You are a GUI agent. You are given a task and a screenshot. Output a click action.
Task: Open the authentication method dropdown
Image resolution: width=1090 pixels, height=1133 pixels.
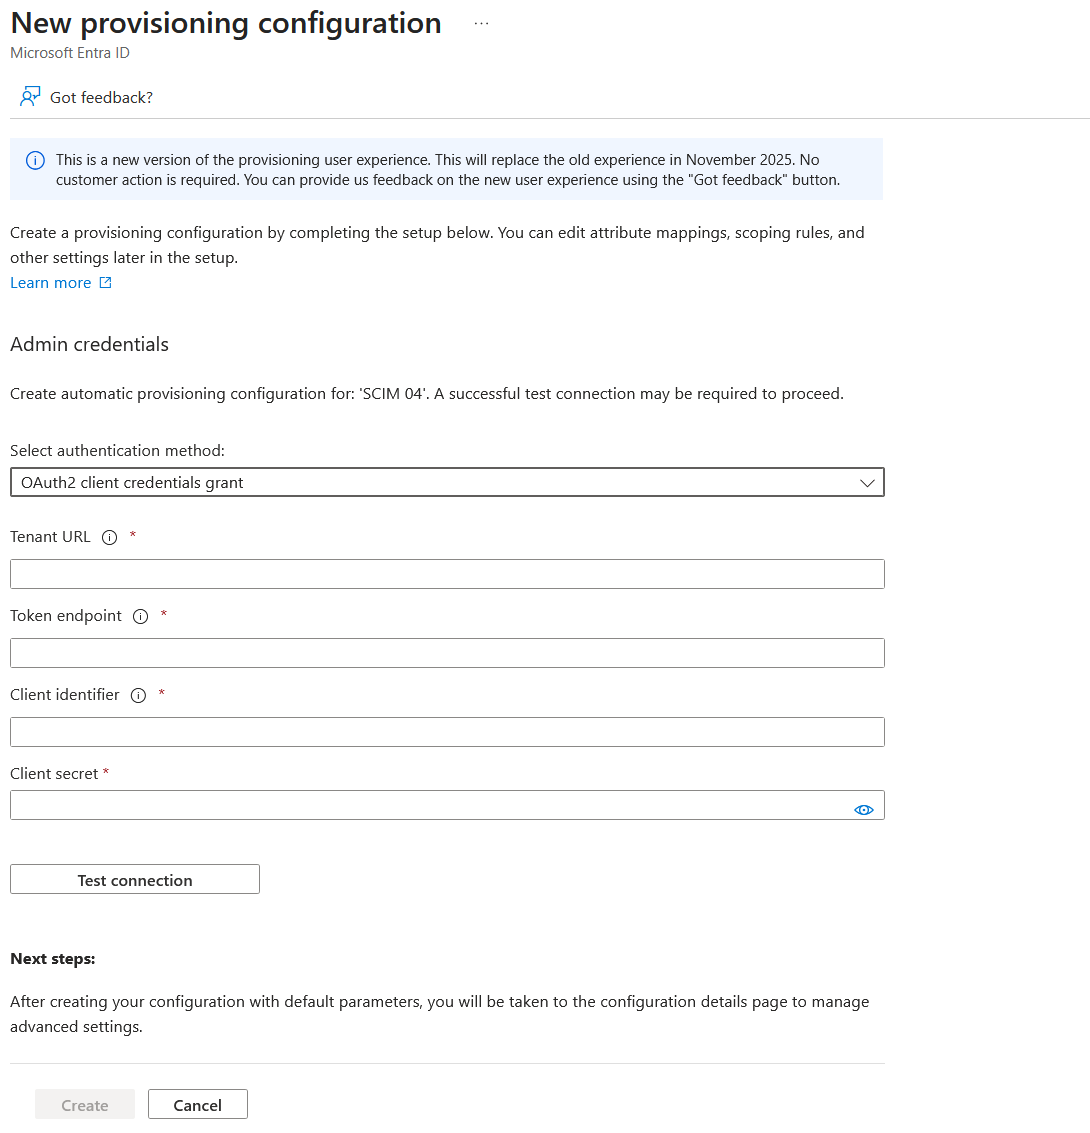click(447, 482)
